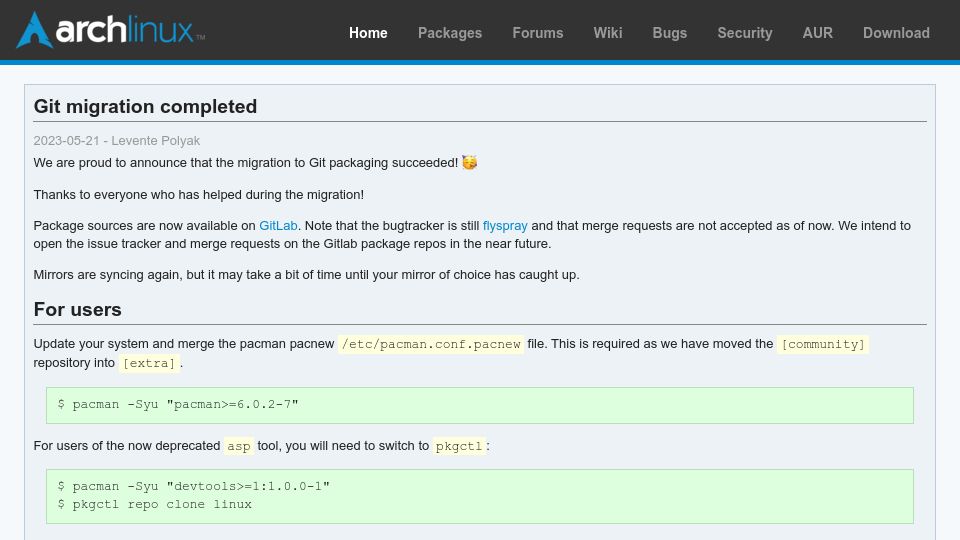Click the pacman>=6.0.2-7 command line
The height and width of the screenshot is (540, 960).
click(x=178, y=405)
